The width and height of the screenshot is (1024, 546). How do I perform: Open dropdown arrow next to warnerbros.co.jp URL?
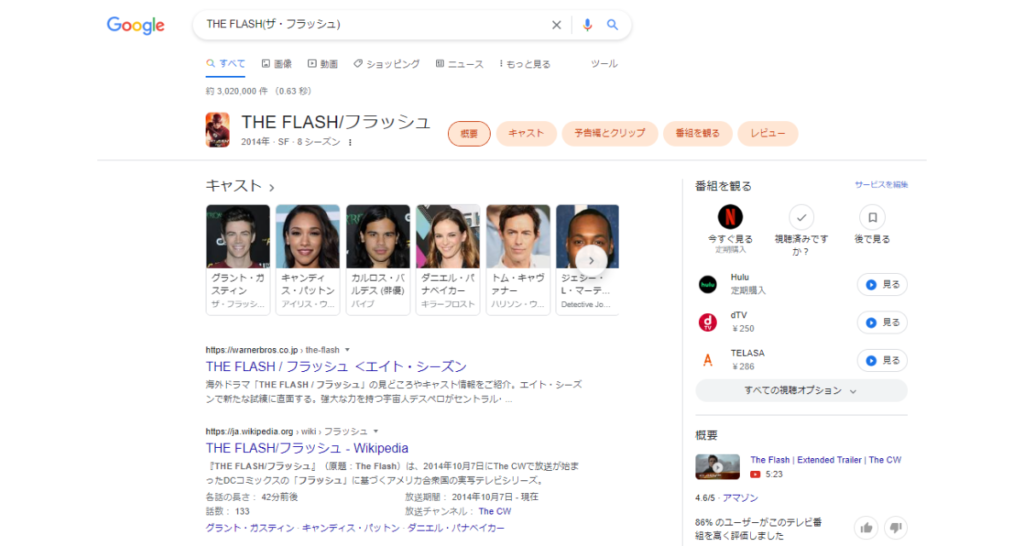(347, 350)
